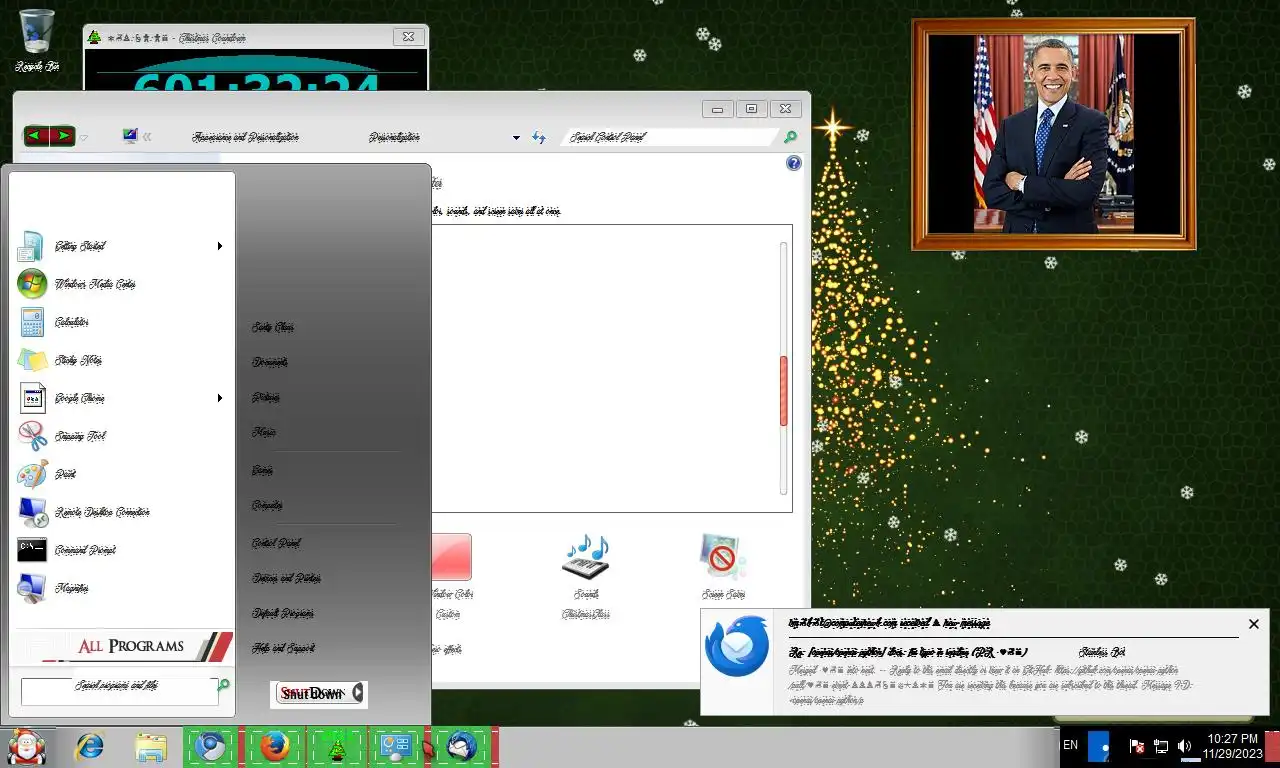Open Pictures from Start menu right pane
1280x768 pixels.
[266, 397]
